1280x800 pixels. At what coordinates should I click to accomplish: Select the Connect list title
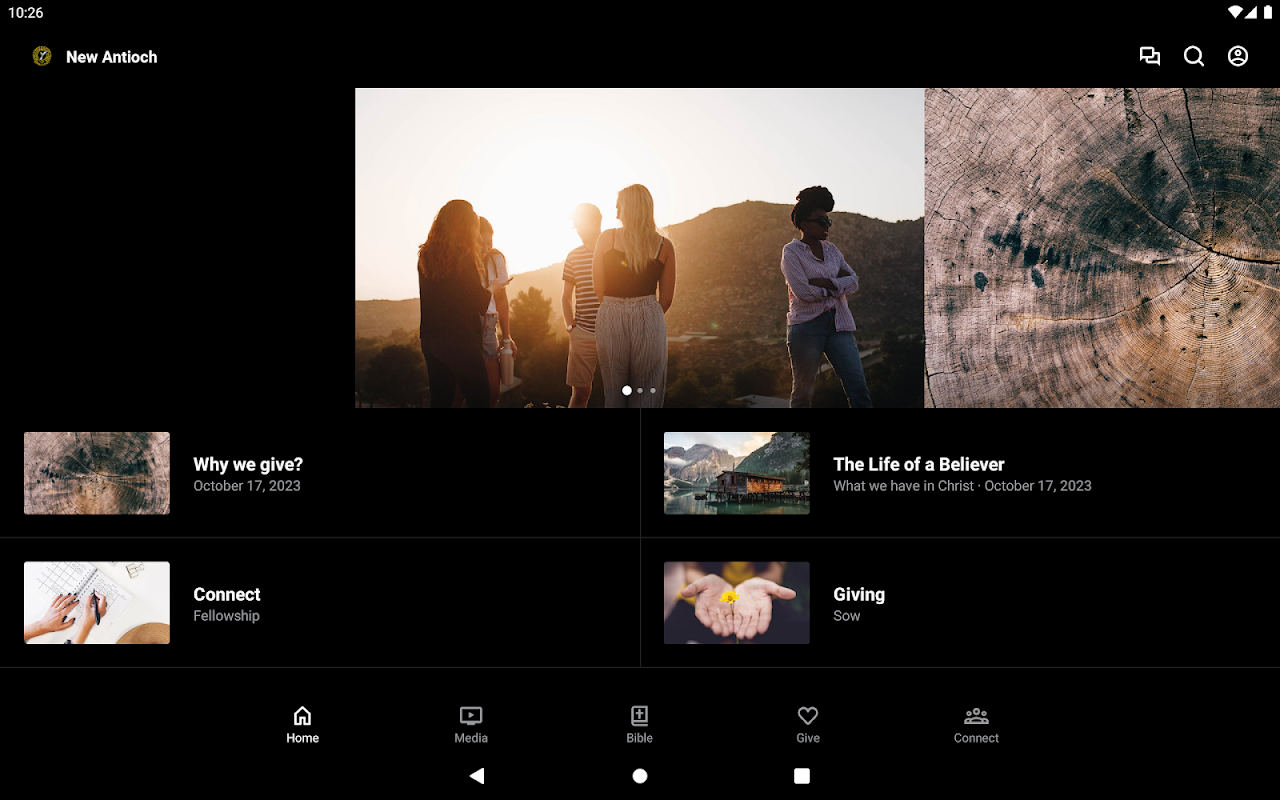click(x=227, y=594)
